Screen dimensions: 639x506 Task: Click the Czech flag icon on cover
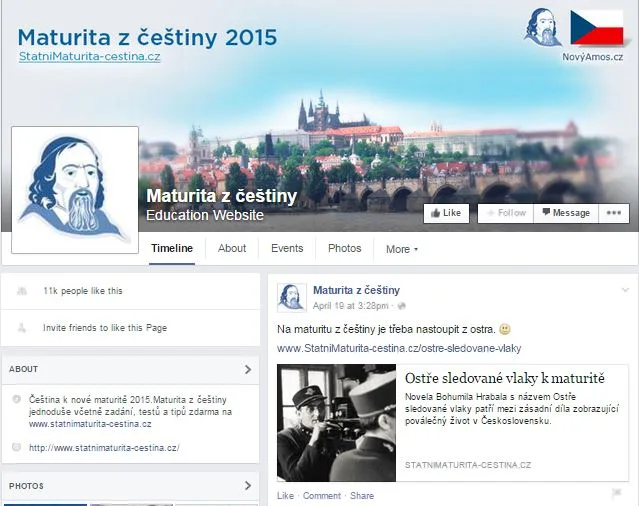pos(597,27)
